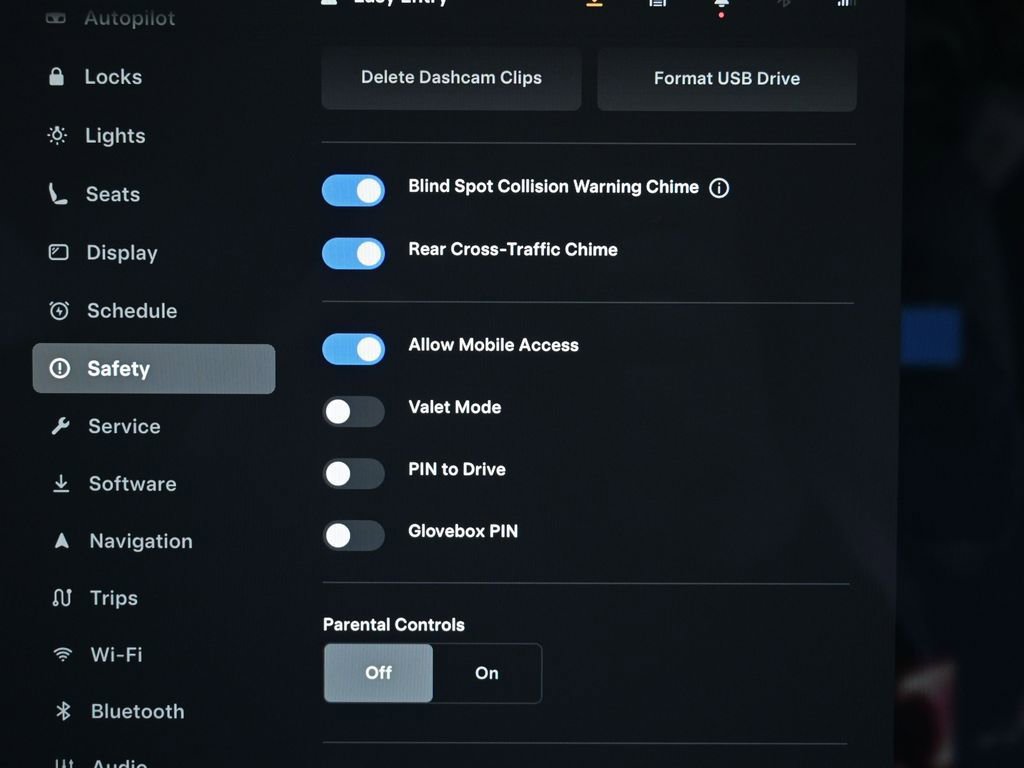Switch to the Display section

[59, 253]
